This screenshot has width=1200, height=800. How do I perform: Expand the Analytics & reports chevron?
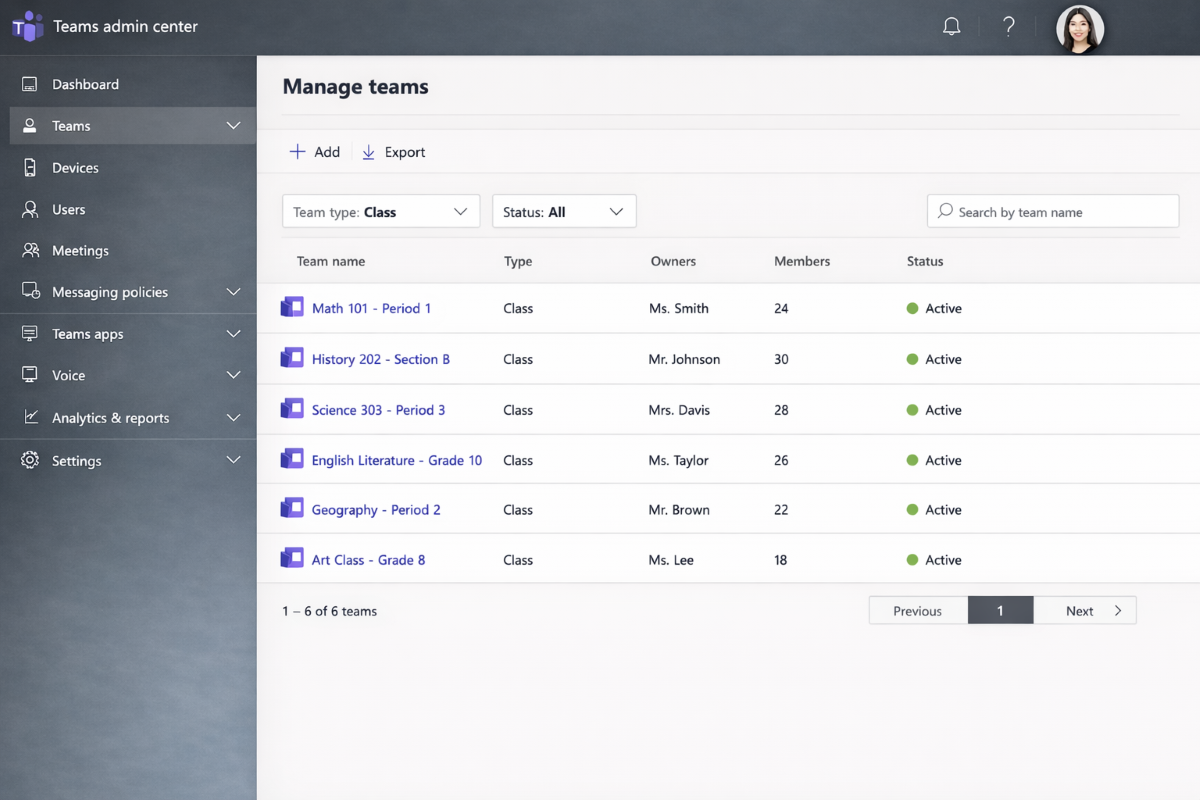click(233, 418)
